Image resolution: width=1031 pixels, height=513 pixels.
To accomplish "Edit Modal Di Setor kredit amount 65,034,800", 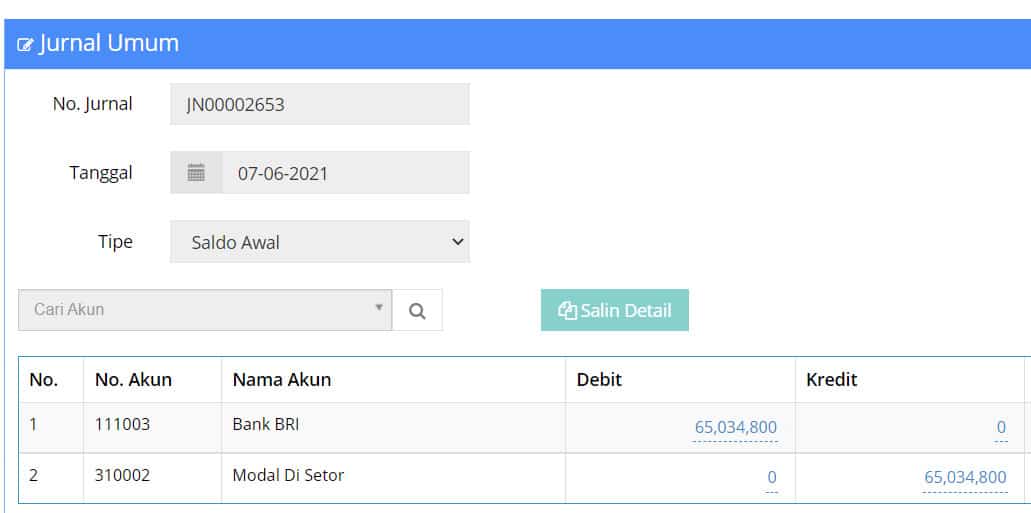I will [965, 477].
